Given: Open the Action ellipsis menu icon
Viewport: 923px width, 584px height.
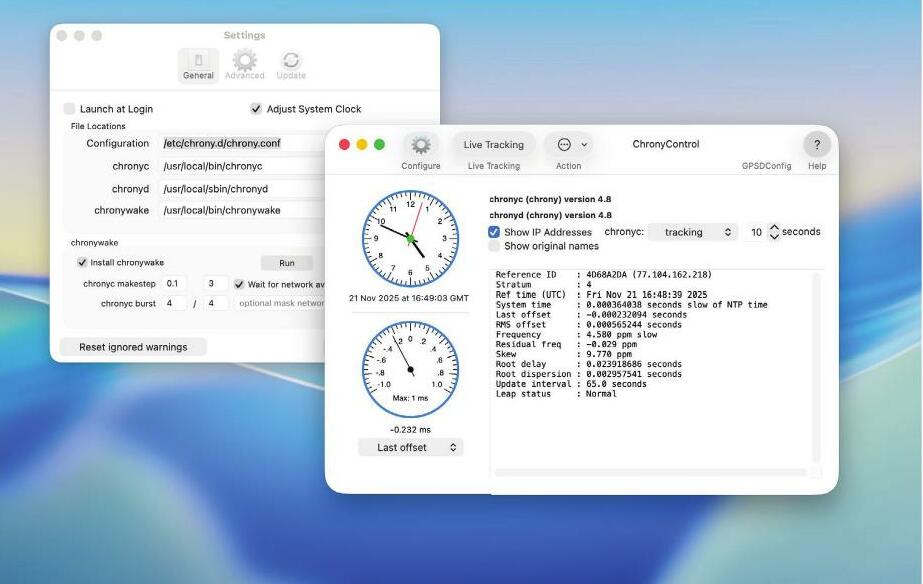Looking at the screenshot, I should pyautogui.click(x=564, y=145).
